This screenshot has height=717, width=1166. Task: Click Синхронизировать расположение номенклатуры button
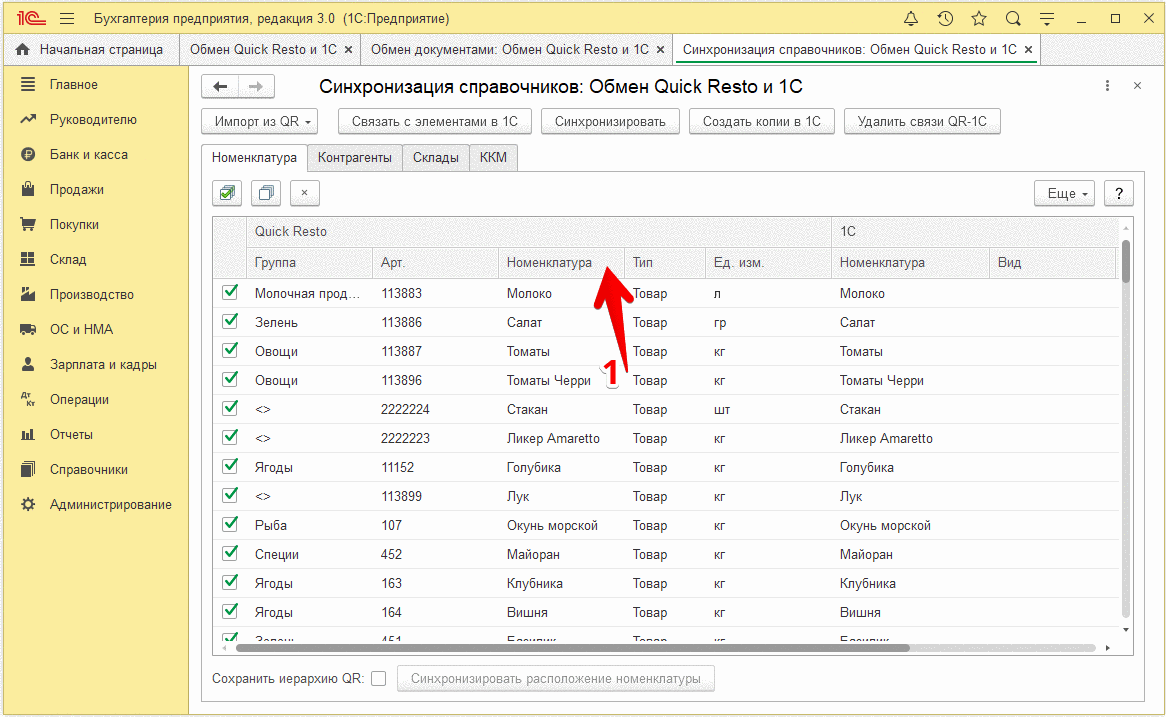(555, 678)
